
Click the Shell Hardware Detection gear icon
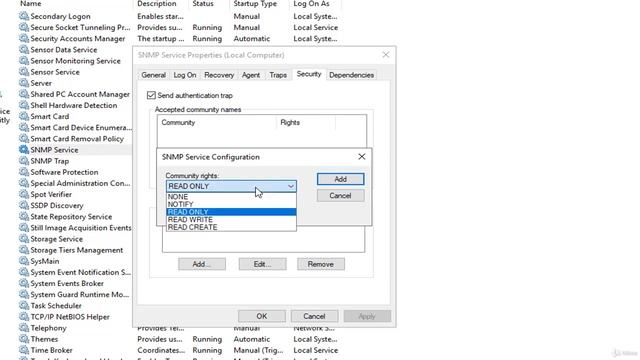coord(24,105)
